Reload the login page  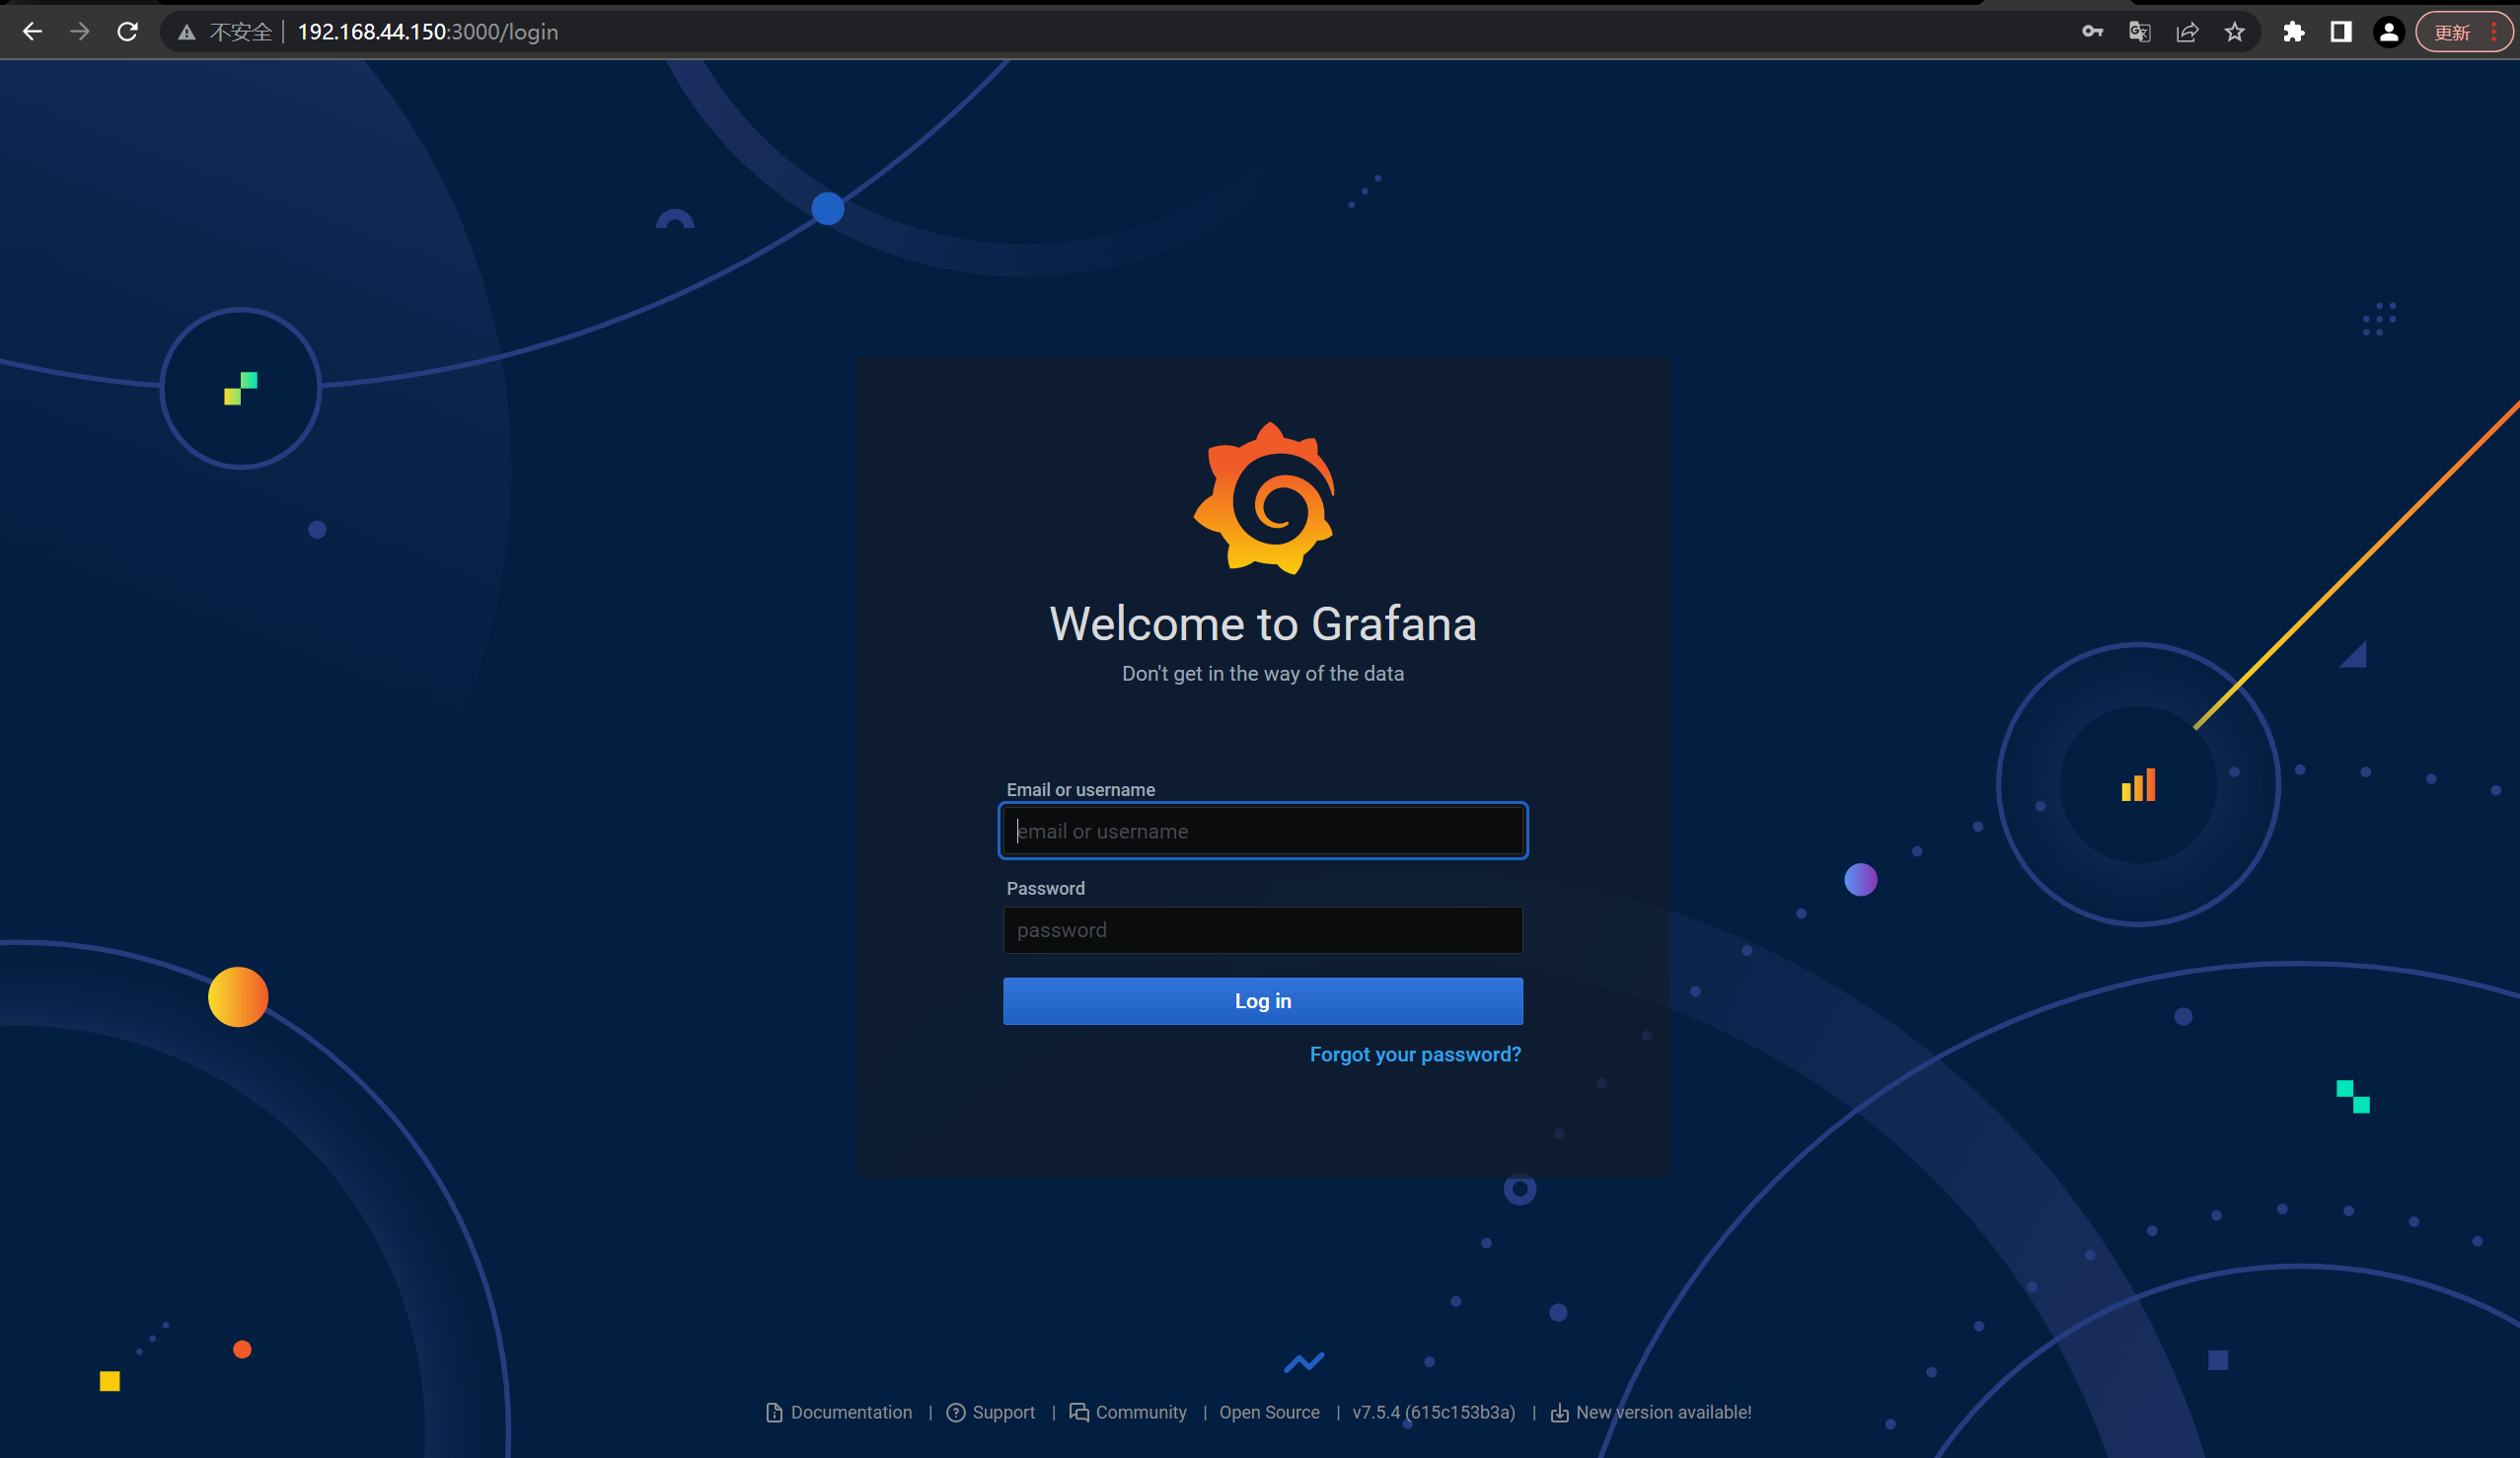[127, 32]
